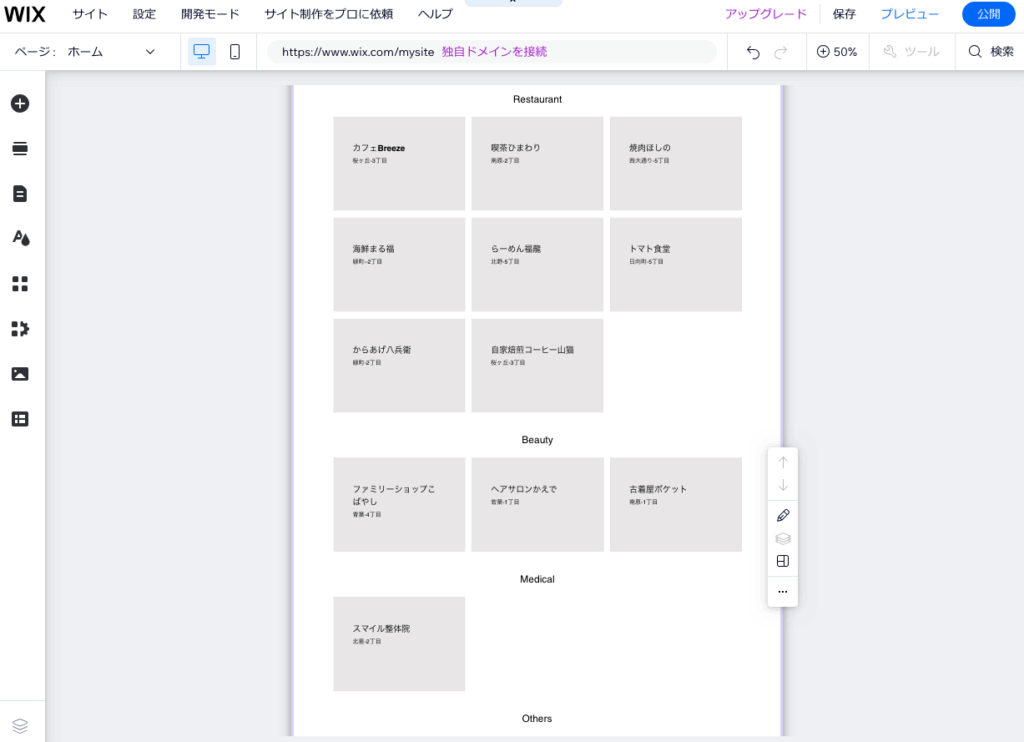Open the Layers icon at bottom left
The width and height of the screenshot is (1024, 742).
(20, 725)
